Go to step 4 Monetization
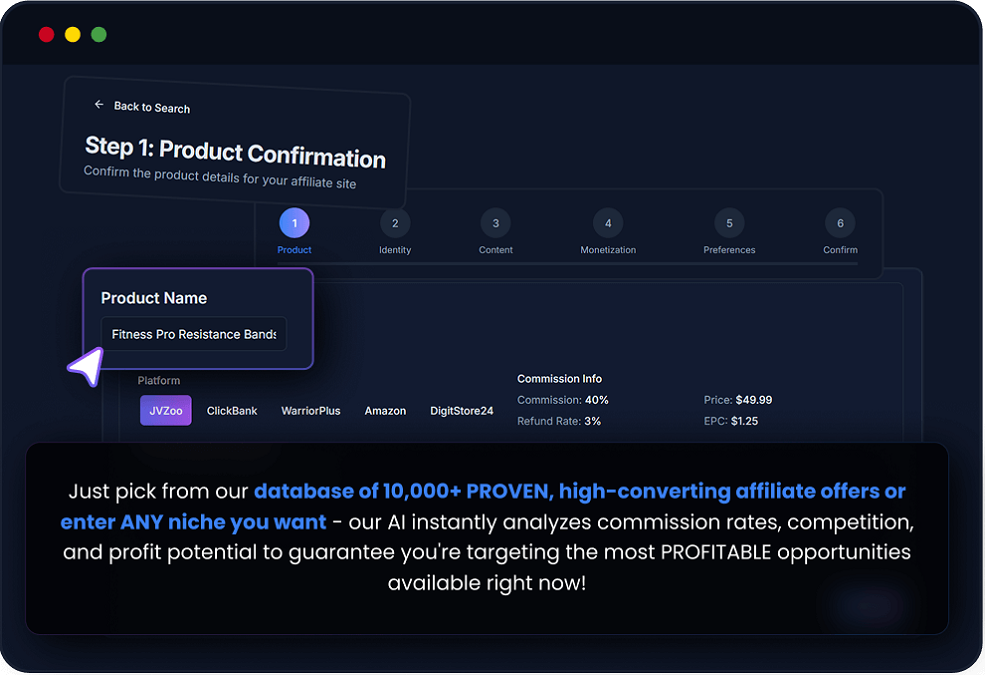This screenshot has width=985, height=675. [x=607, y=223]
